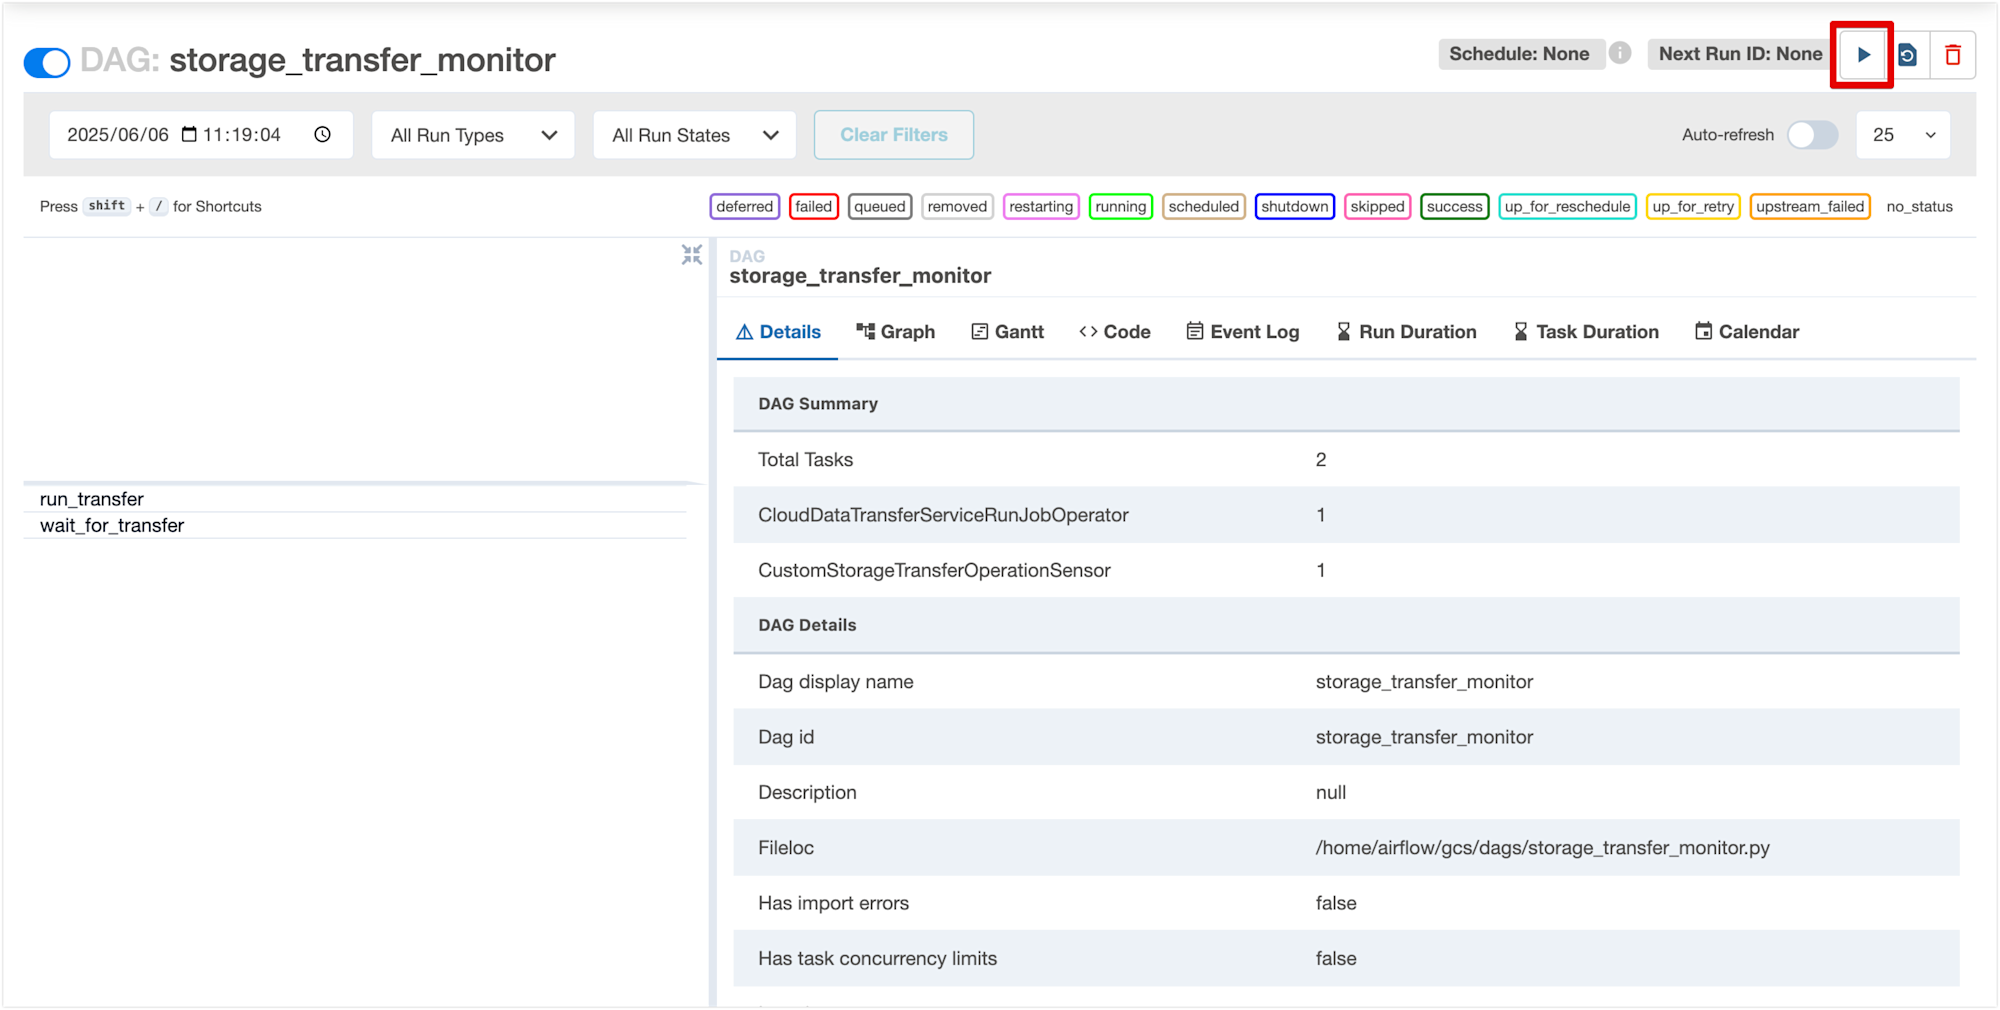Click the removed status legend

pyautogui.click(x=957, y=207)
